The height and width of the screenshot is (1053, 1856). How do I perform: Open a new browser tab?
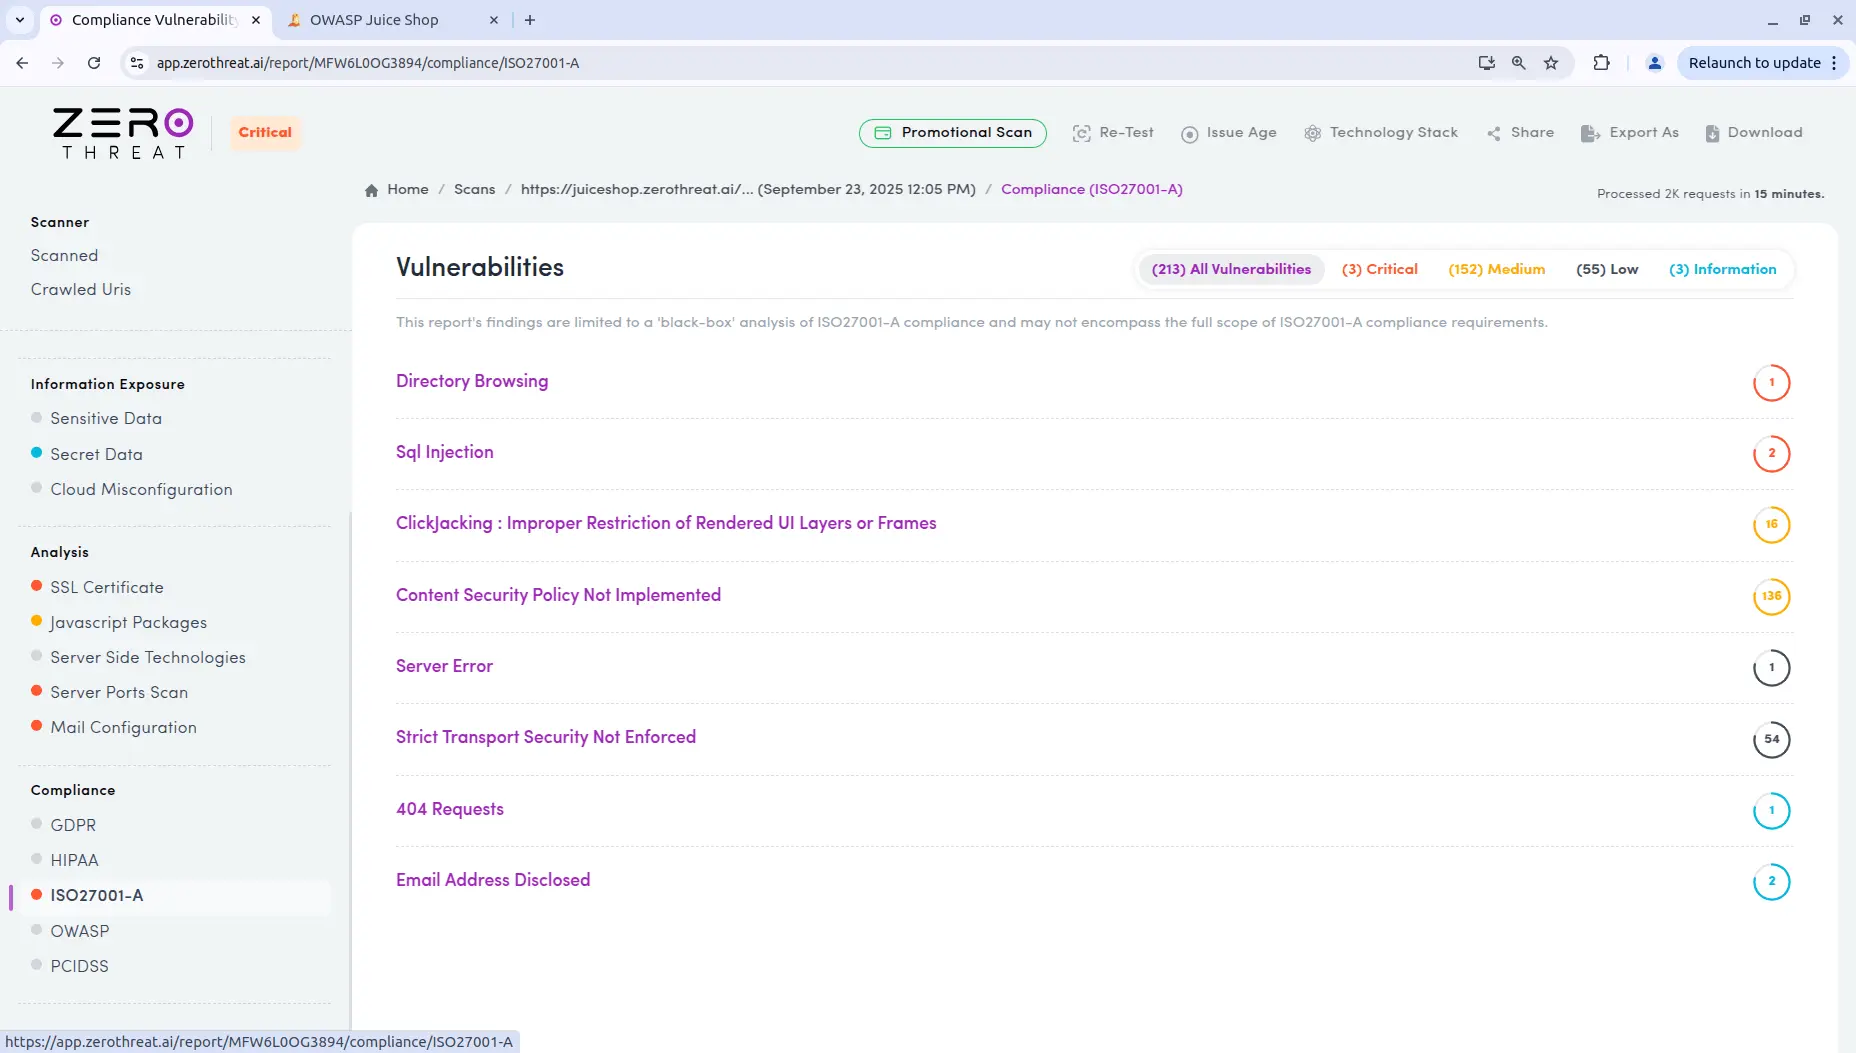tap(530, 20)
